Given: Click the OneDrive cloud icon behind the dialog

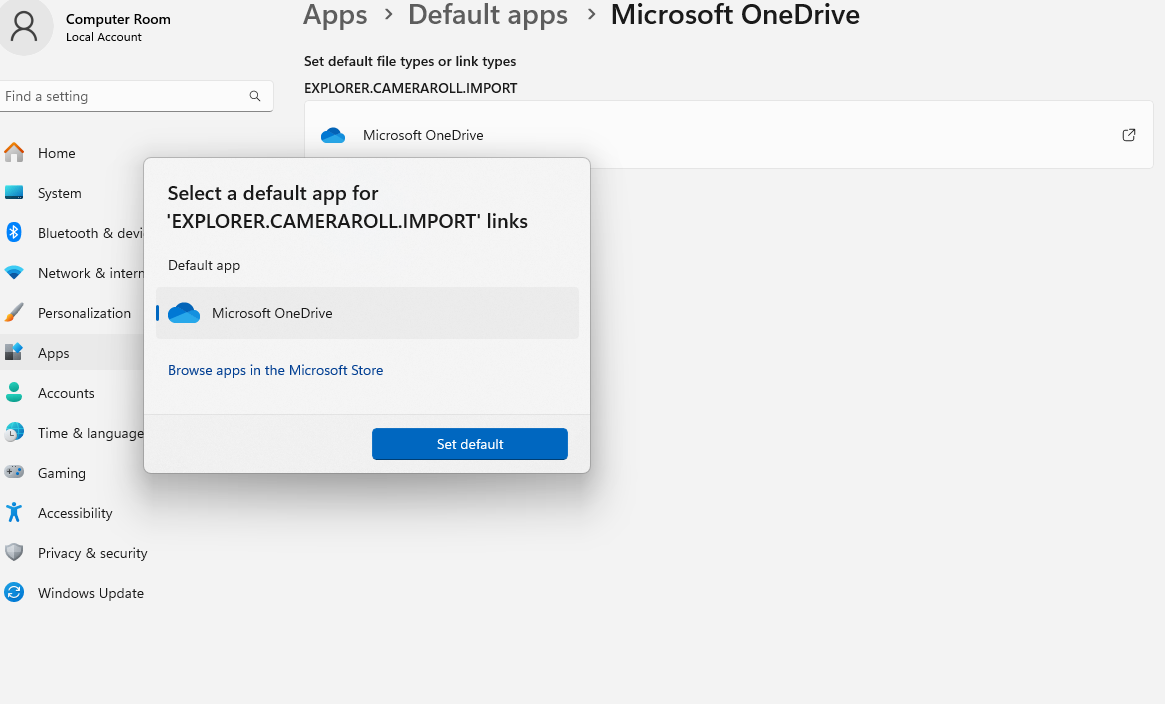Looking at the screenshot, I should [333, 135].
